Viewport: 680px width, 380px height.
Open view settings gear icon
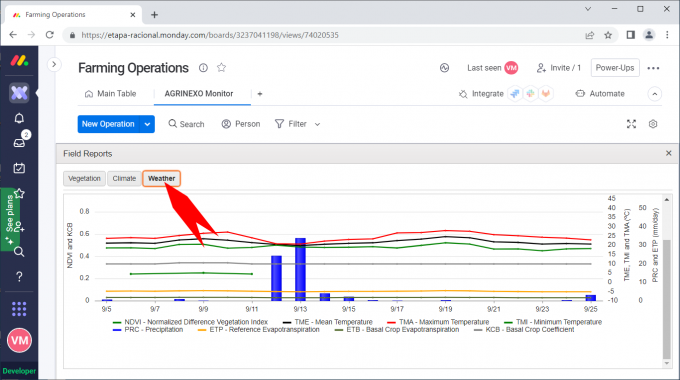pos(653,124)
